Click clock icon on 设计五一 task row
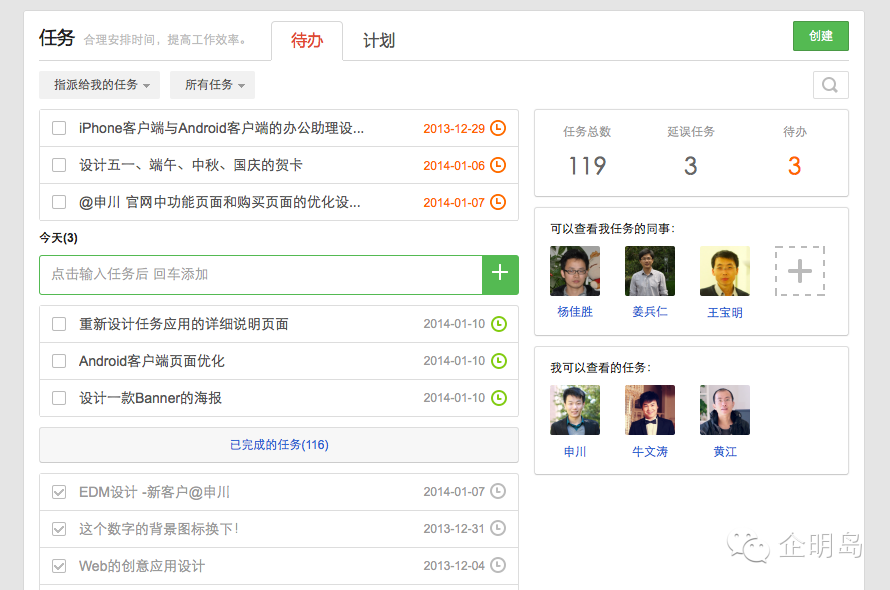Viewport: 890px width, 590px height. coord(498,165)
